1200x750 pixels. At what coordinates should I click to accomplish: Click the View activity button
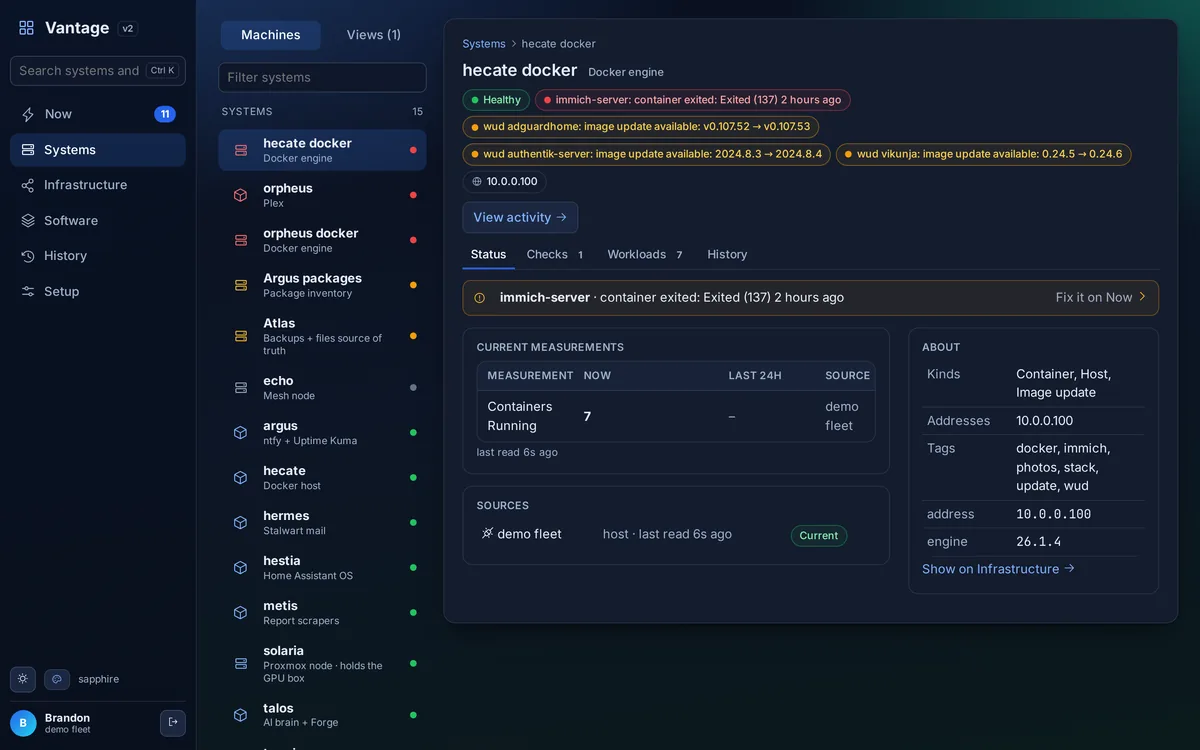point(520,218)
